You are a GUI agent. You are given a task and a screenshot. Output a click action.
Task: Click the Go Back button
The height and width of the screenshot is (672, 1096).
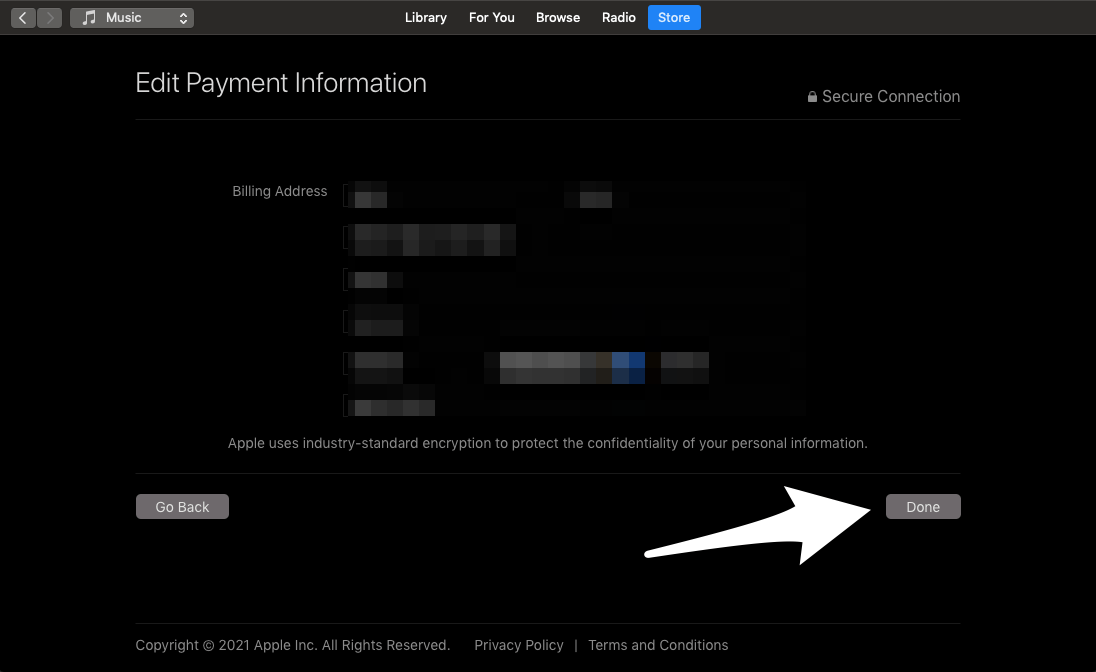pyautogui.click(x=182, y=507)
